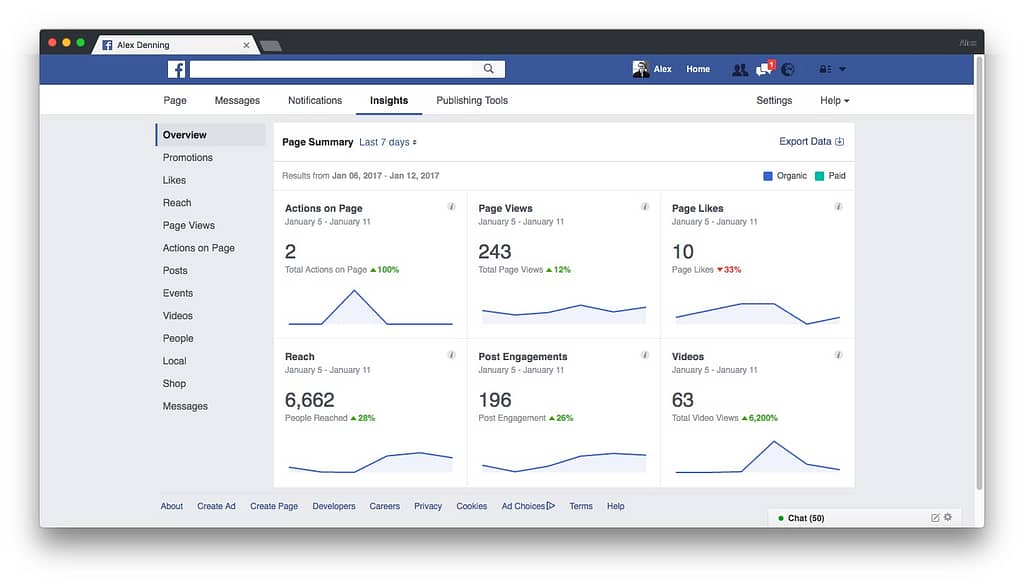
Task: Click the Paid teal legend swatch
Action: pyautogui.click(x=820, y=176)
